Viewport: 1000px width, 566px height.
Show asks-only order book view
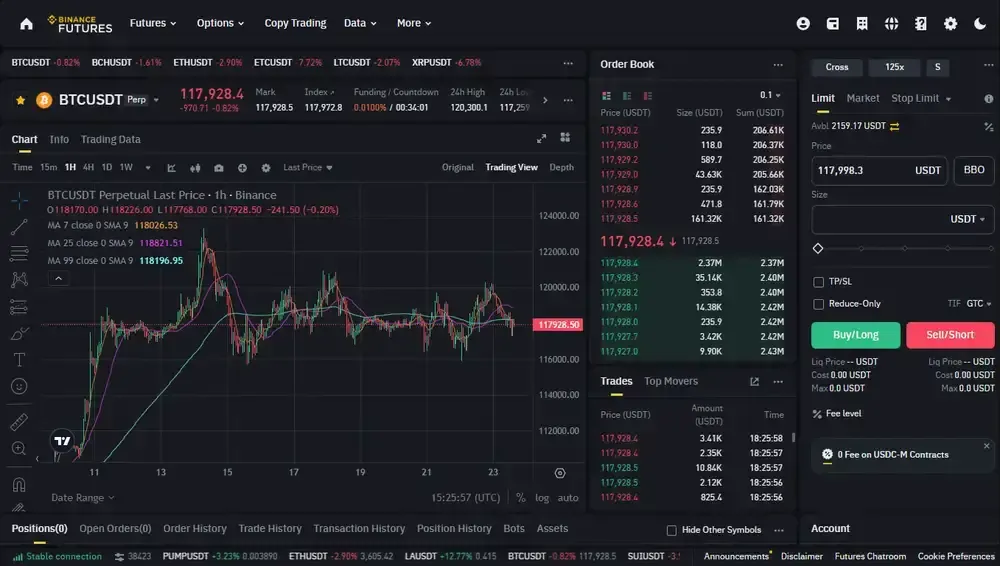coord(647,96)
